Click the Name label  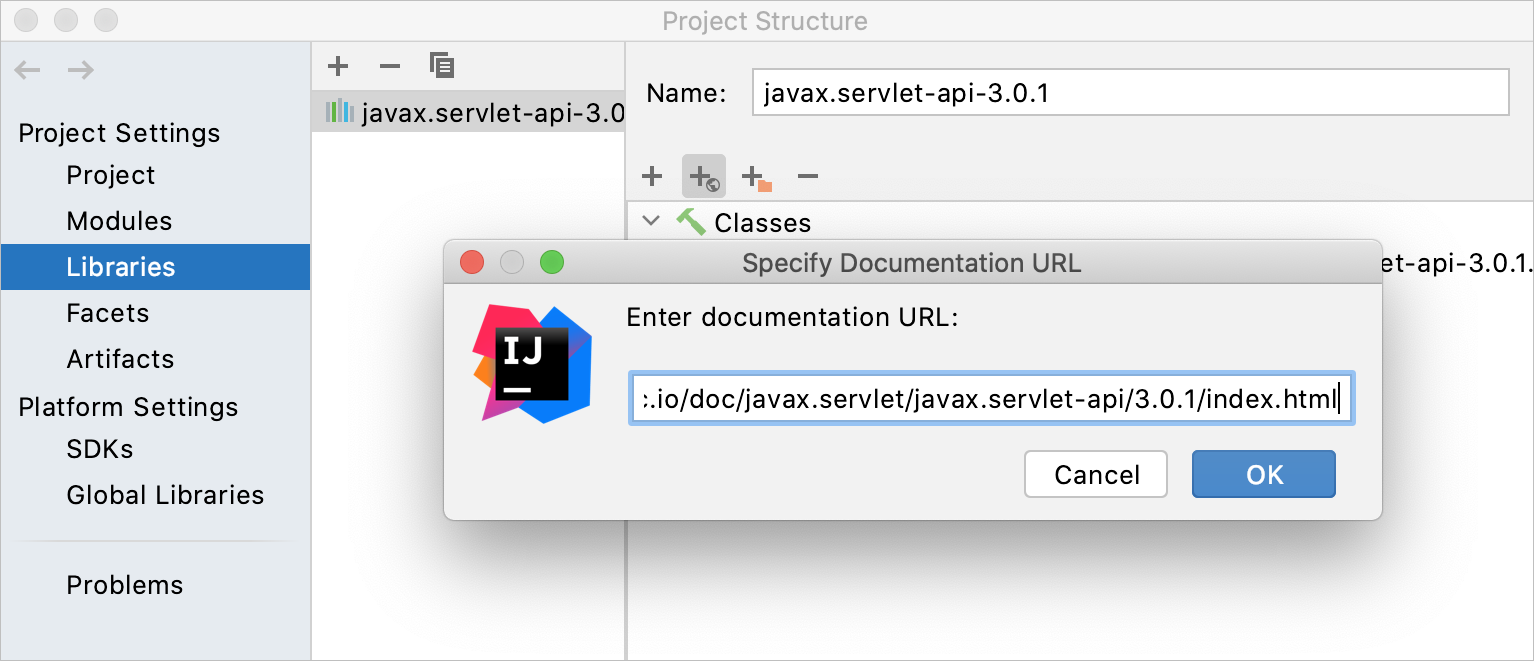pos(686,94)
